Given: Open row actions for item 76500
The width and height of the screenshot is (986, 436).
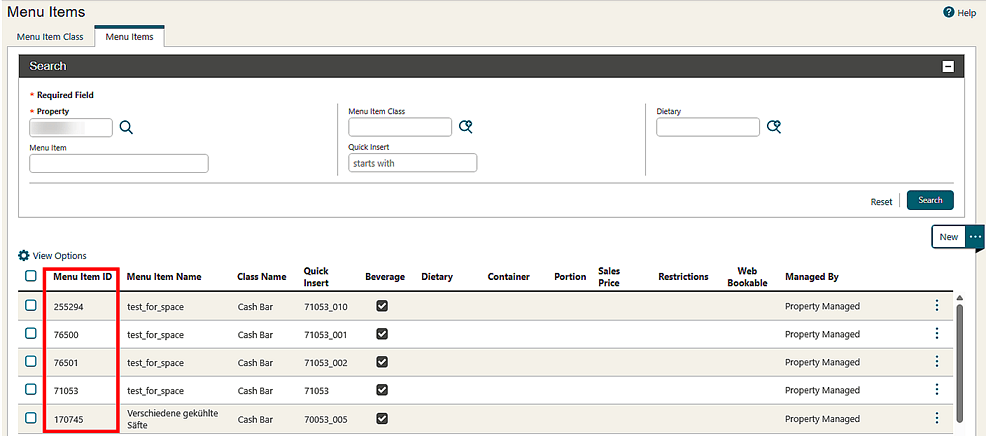Looking at the screenshot, I should point(936,333).
